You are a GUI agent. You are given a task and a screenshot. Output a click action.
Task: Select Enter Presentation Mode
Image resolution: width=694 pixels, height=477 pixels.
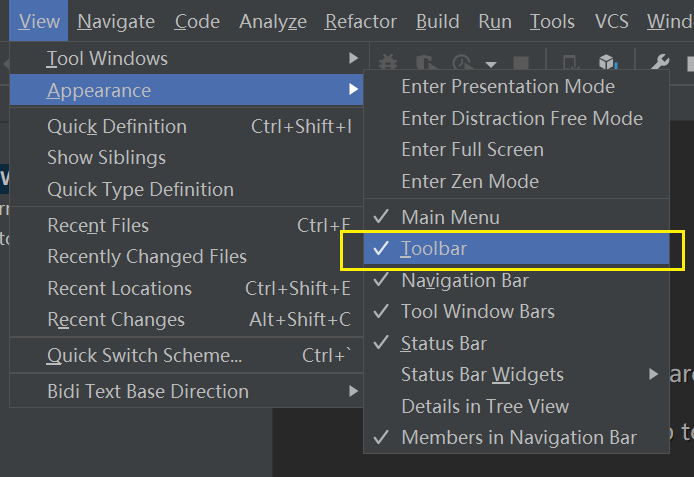pos(507,86)
